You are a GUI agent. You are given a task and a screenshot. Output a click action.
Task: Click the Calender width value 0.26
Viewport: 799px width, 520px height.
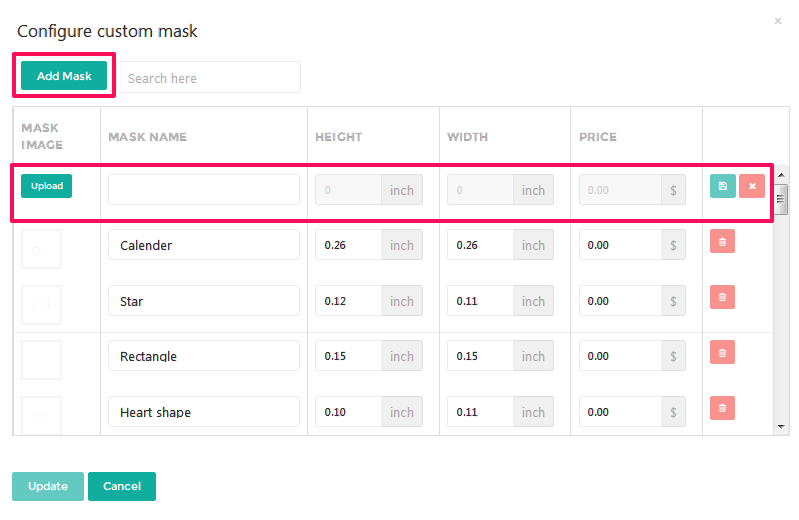[480, 245]
